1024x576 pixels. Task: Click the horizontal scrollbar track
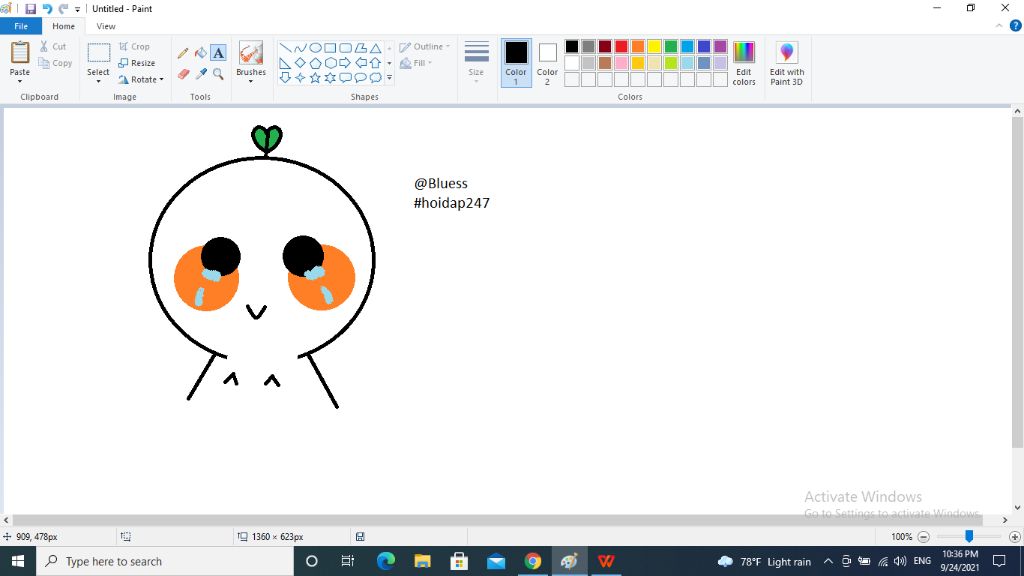click(x=505, y=520)
